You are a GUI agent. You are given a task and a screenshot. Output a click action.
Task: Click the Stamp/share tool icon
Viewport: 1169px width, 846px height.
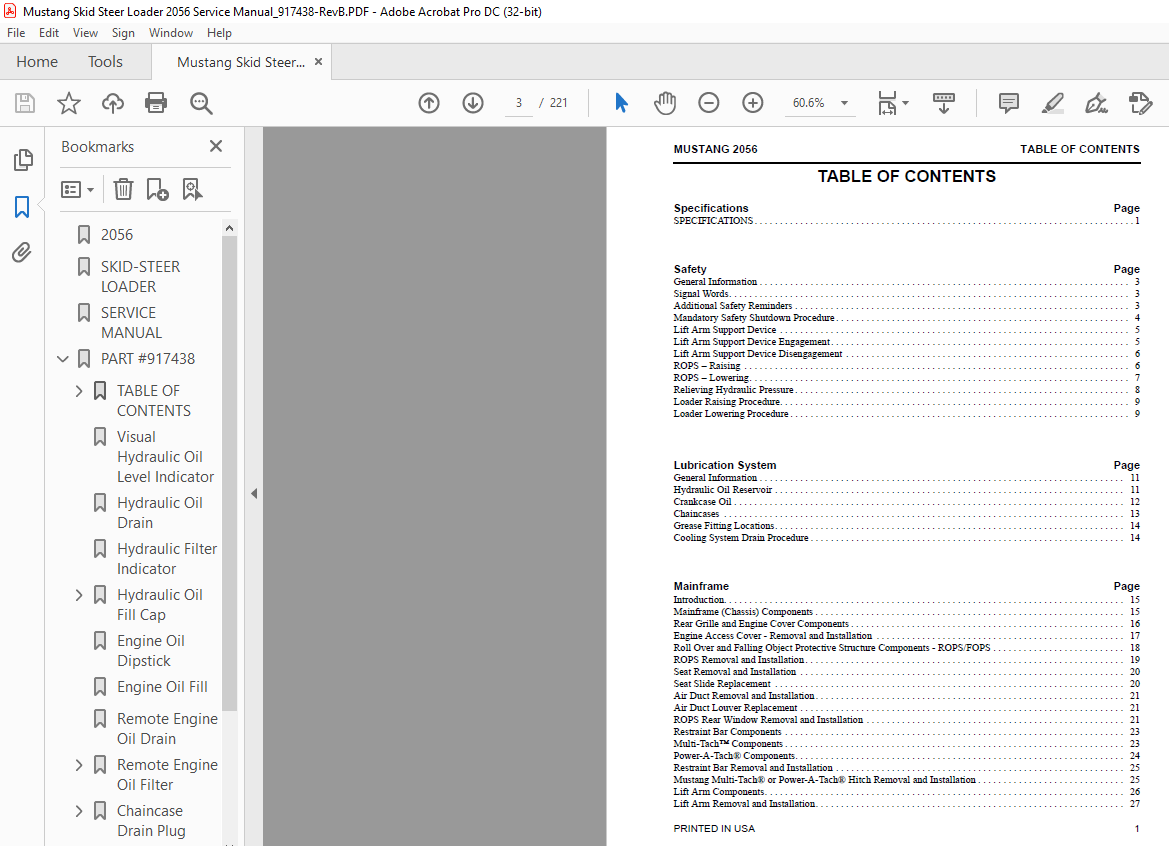click(x=1141, y=103)
